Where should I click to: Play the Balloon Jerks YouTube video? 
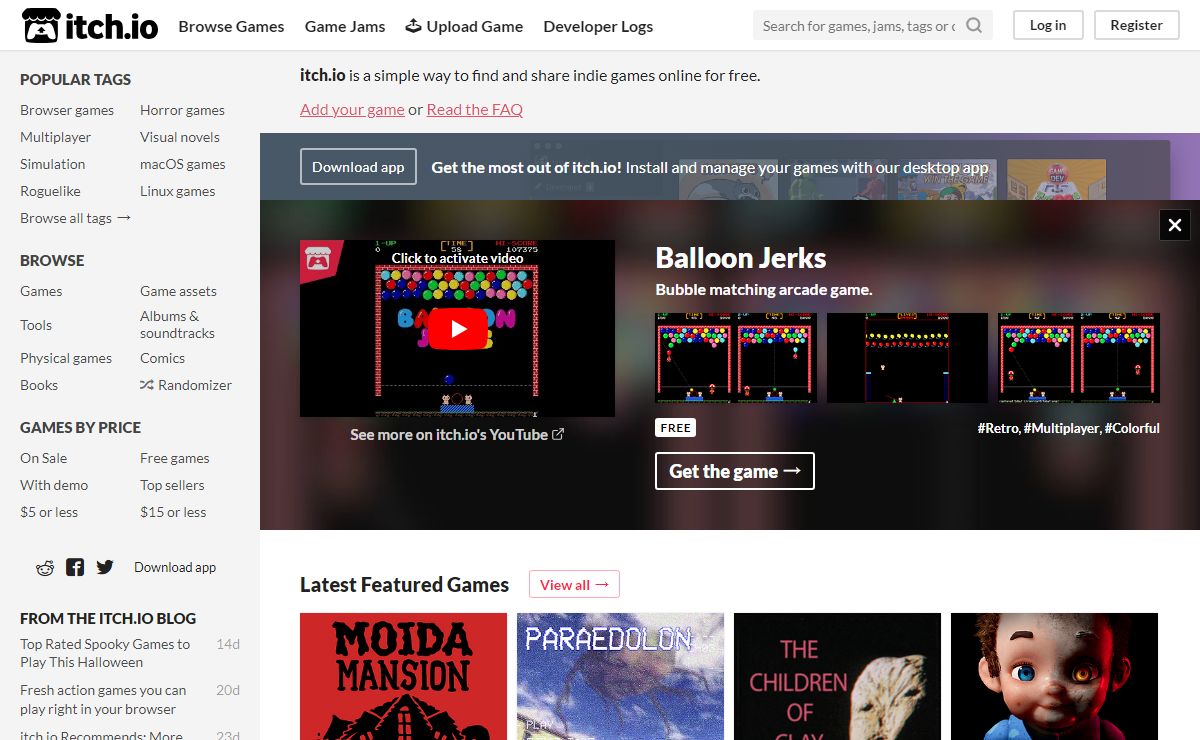[457, 328]
